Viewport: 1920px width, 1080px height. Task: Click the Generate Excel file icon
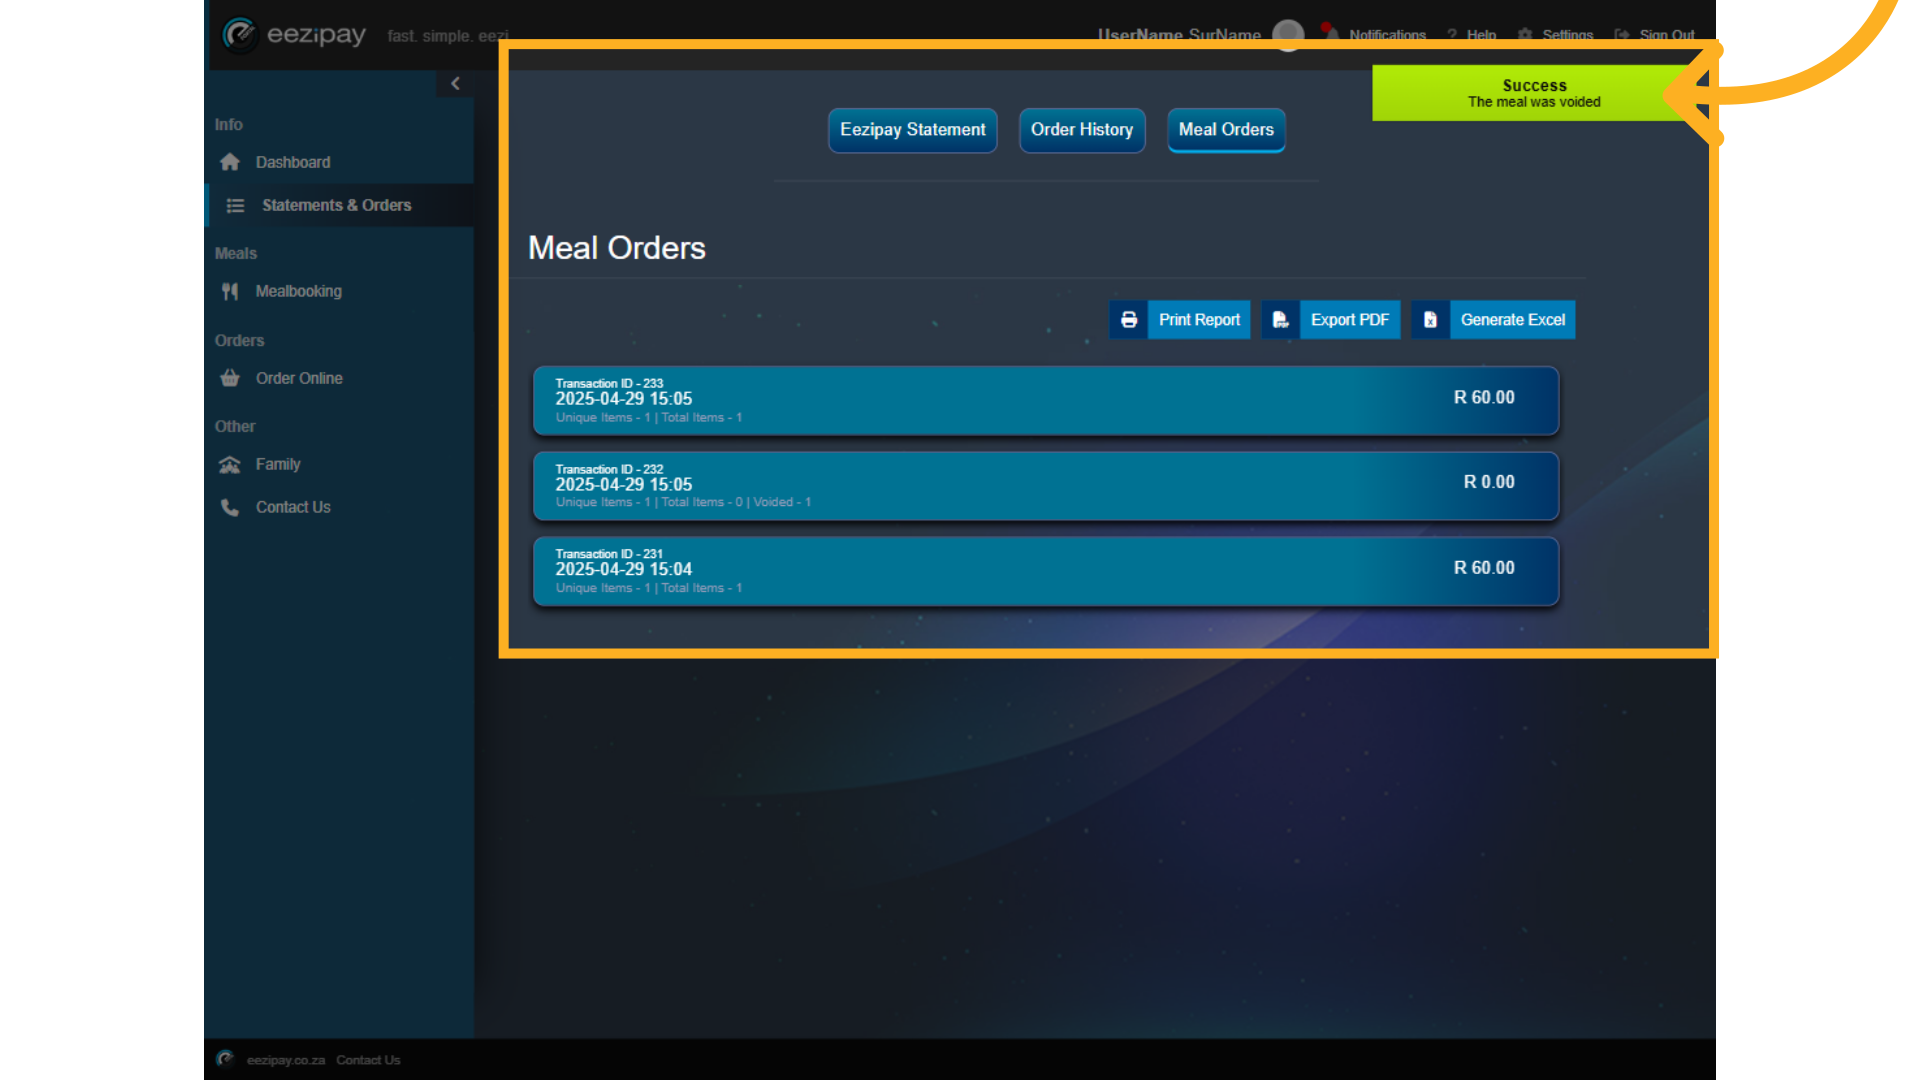point(1430,320)
